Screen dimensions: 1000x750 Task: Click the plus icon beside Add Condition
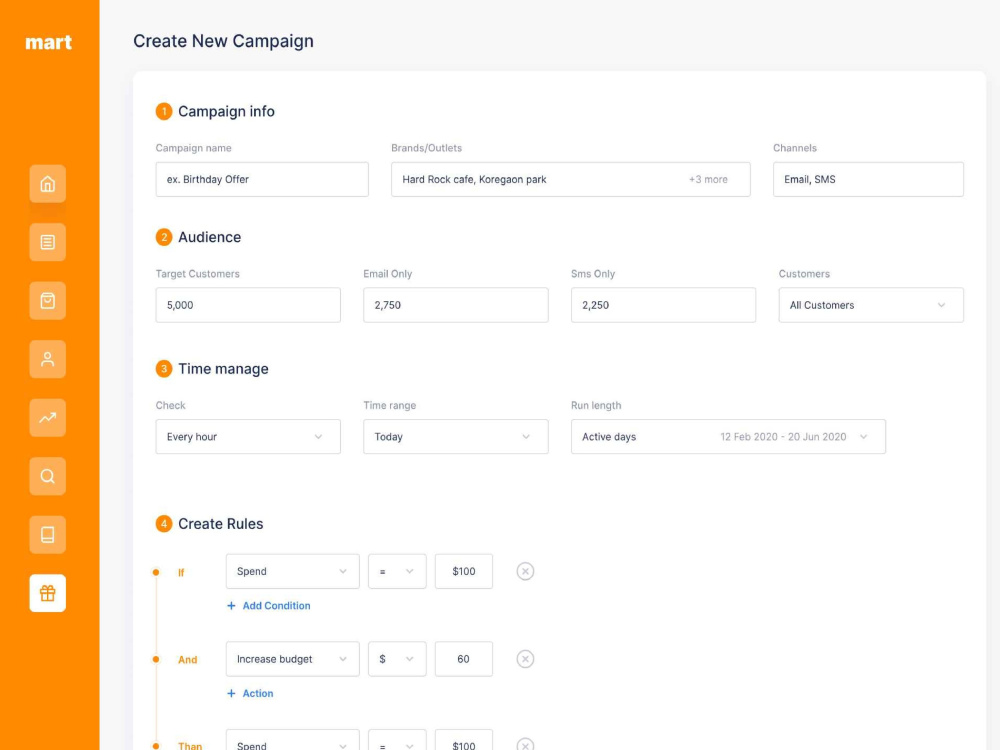pos(231,606)
